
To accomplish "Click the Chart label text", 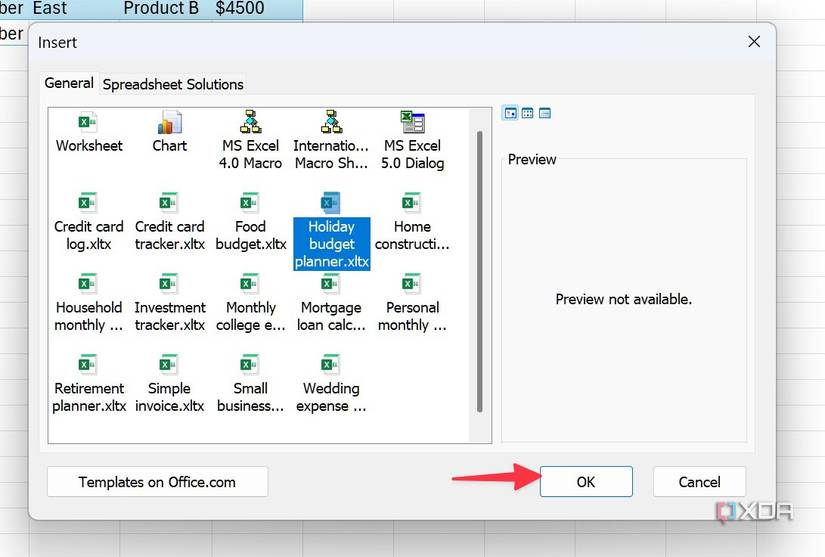I will pos(169,146).
